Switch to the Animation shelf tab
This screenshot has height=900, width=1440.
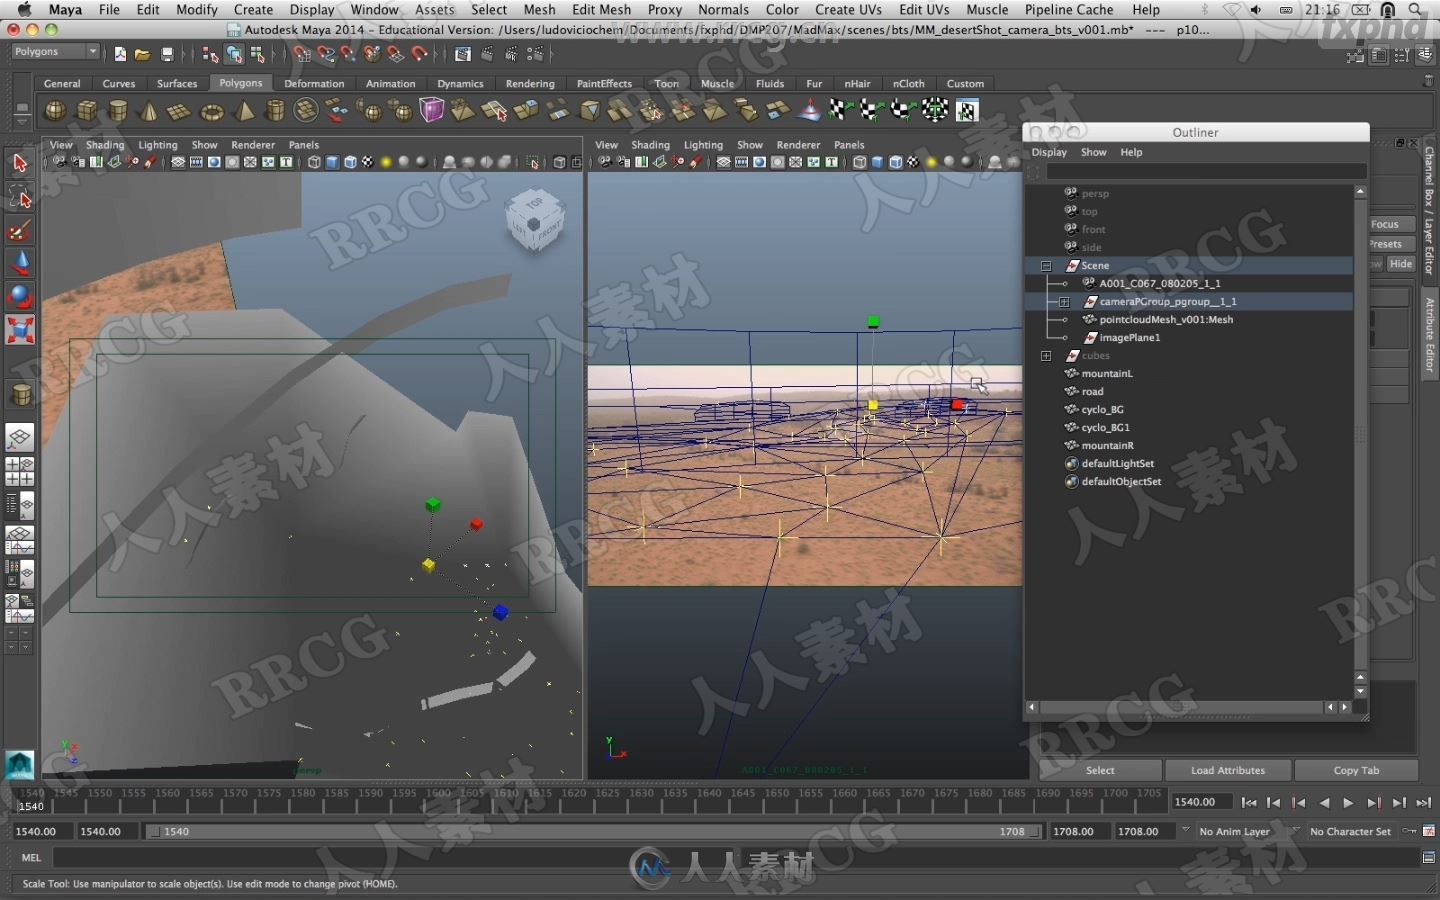[x=390, y=84]
